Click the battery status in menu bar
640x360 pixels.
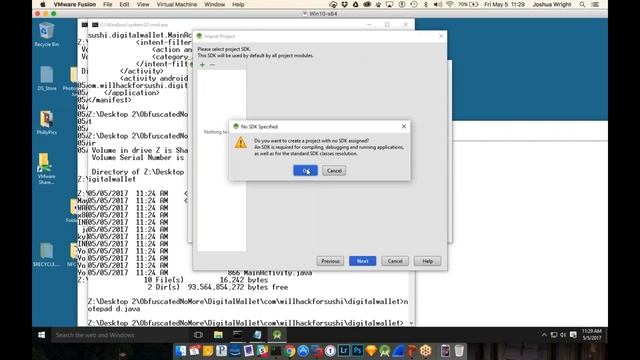click(x=468, y=4)
